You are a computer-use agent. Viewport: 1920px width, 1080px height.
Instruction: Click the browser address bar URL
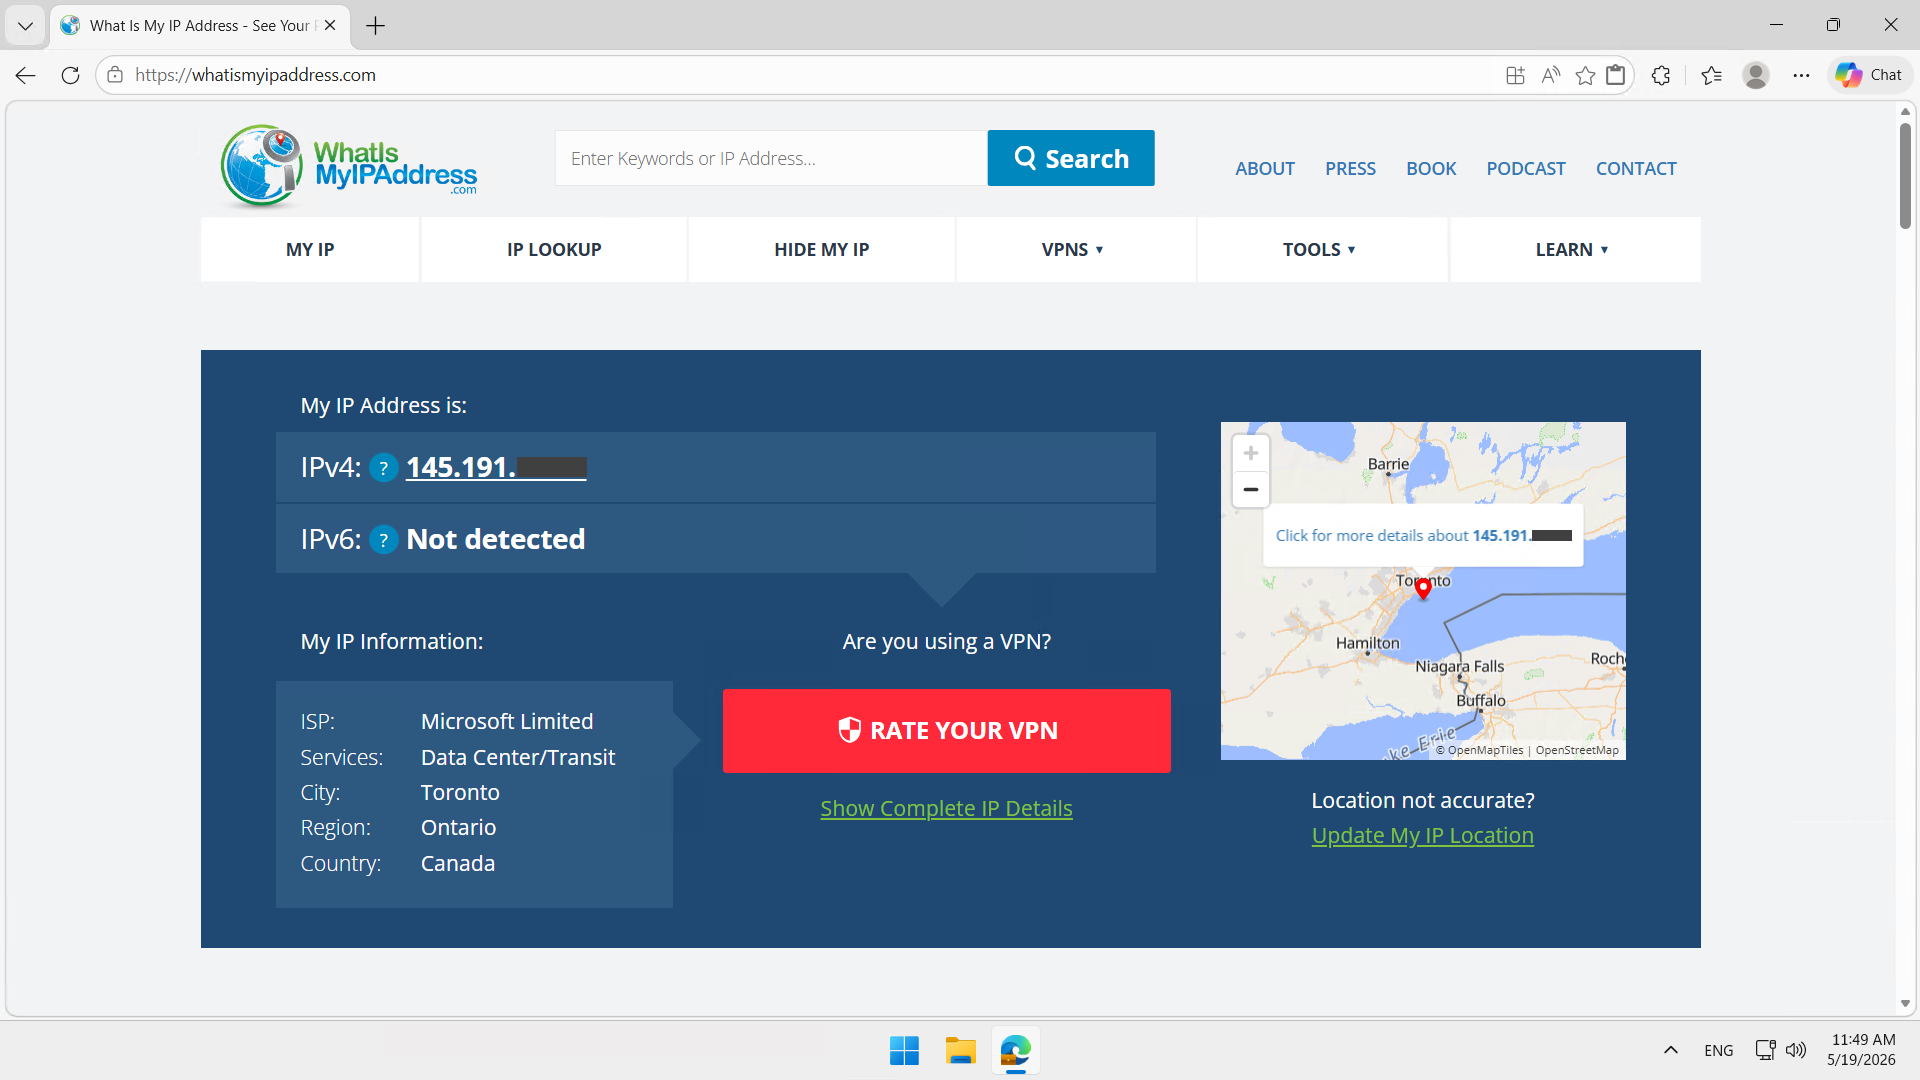256,75
